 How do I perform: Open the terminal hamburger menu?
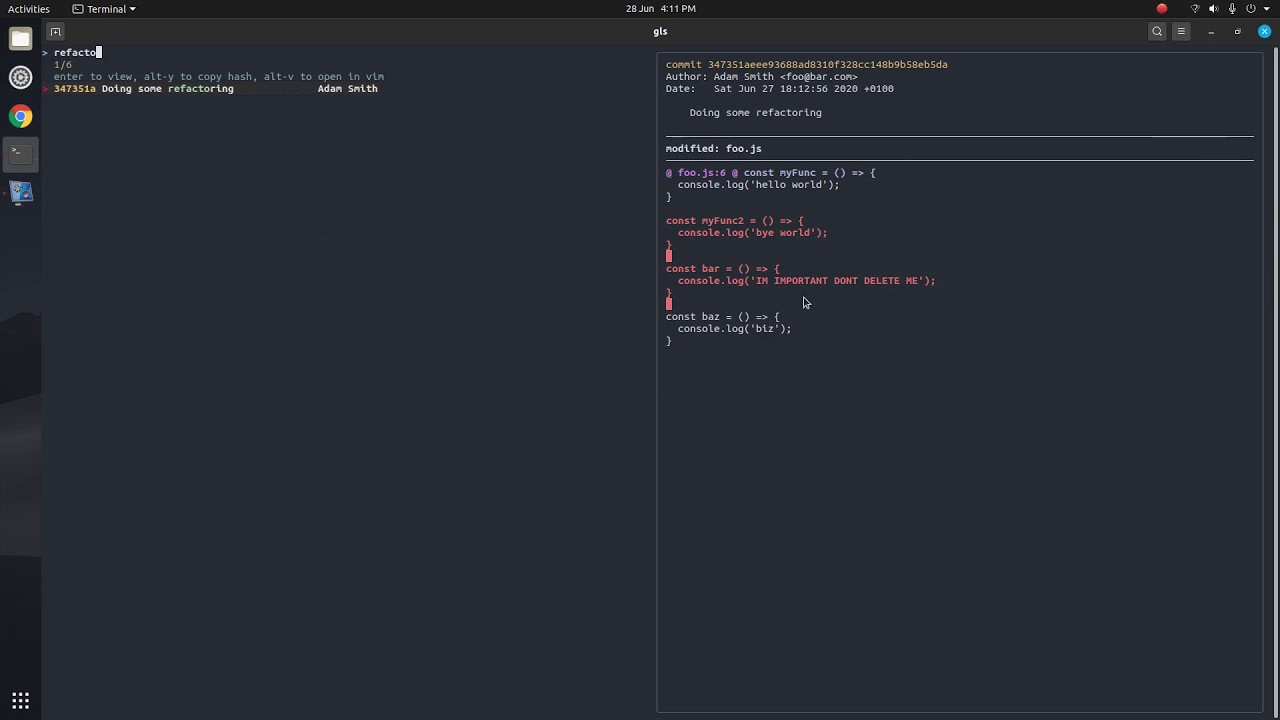pyautogui.click(x=1181, y=32)
